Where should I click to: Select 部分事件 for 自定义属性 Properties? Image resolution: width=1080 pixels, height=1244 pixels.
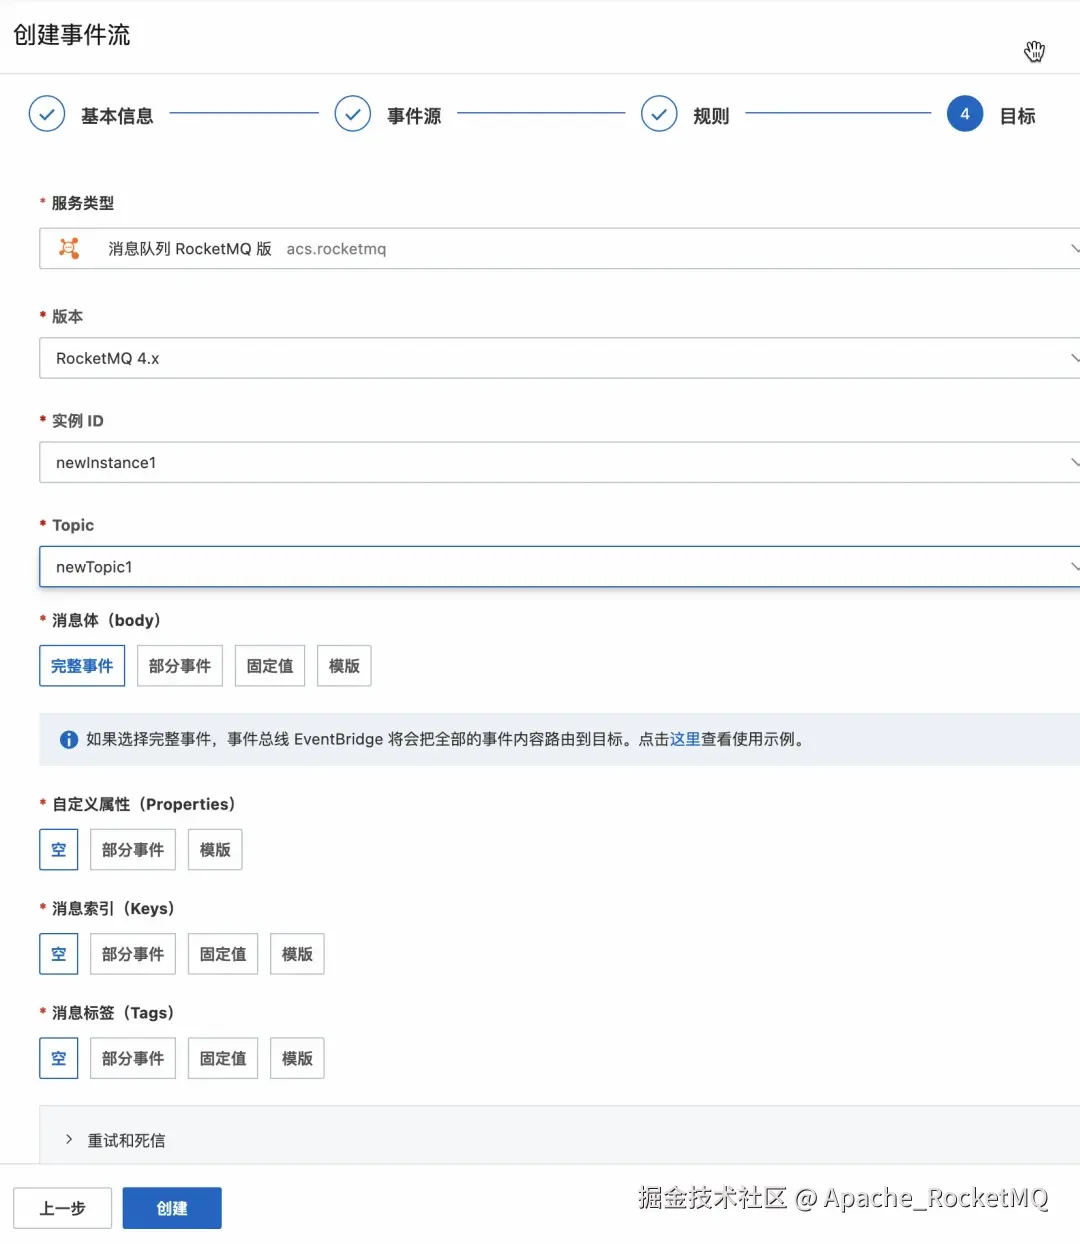[133, 850]
